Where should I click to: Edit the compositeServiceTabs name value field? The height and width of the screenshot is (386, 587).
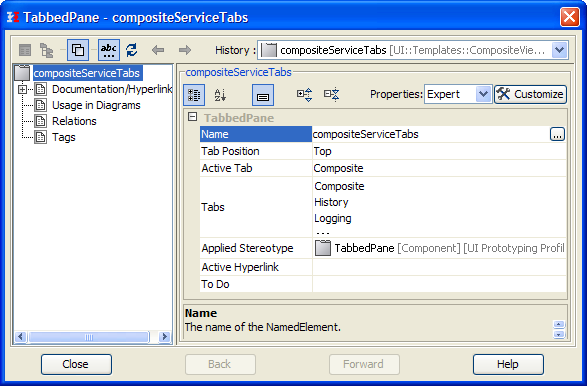coord(431,134)
